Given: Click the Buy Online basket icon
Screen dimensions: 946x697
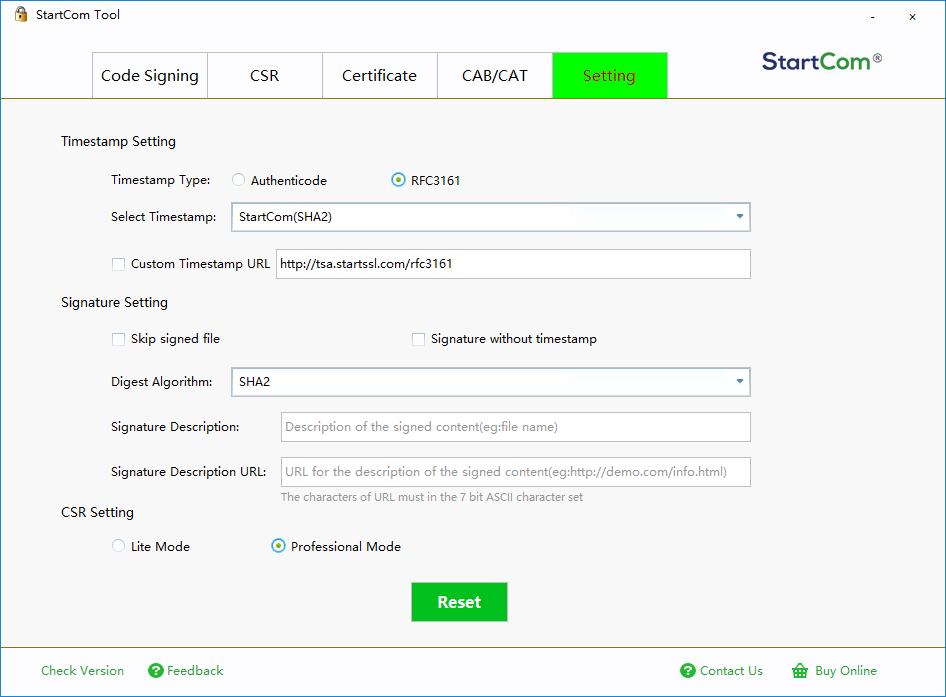Looking at the screenshot, I should (800, 670).
